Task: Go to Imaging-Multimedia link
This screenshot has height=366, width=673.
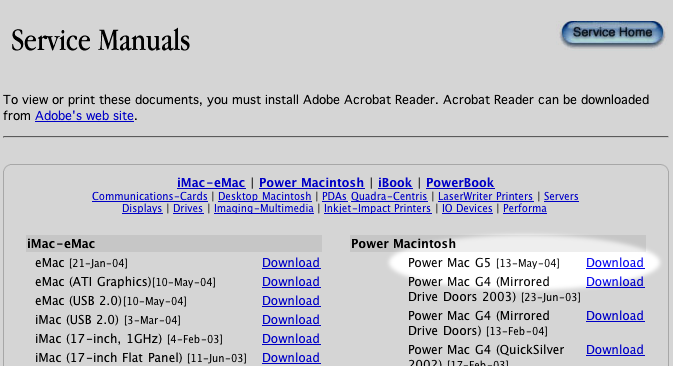Action: [x=264, y=209]
